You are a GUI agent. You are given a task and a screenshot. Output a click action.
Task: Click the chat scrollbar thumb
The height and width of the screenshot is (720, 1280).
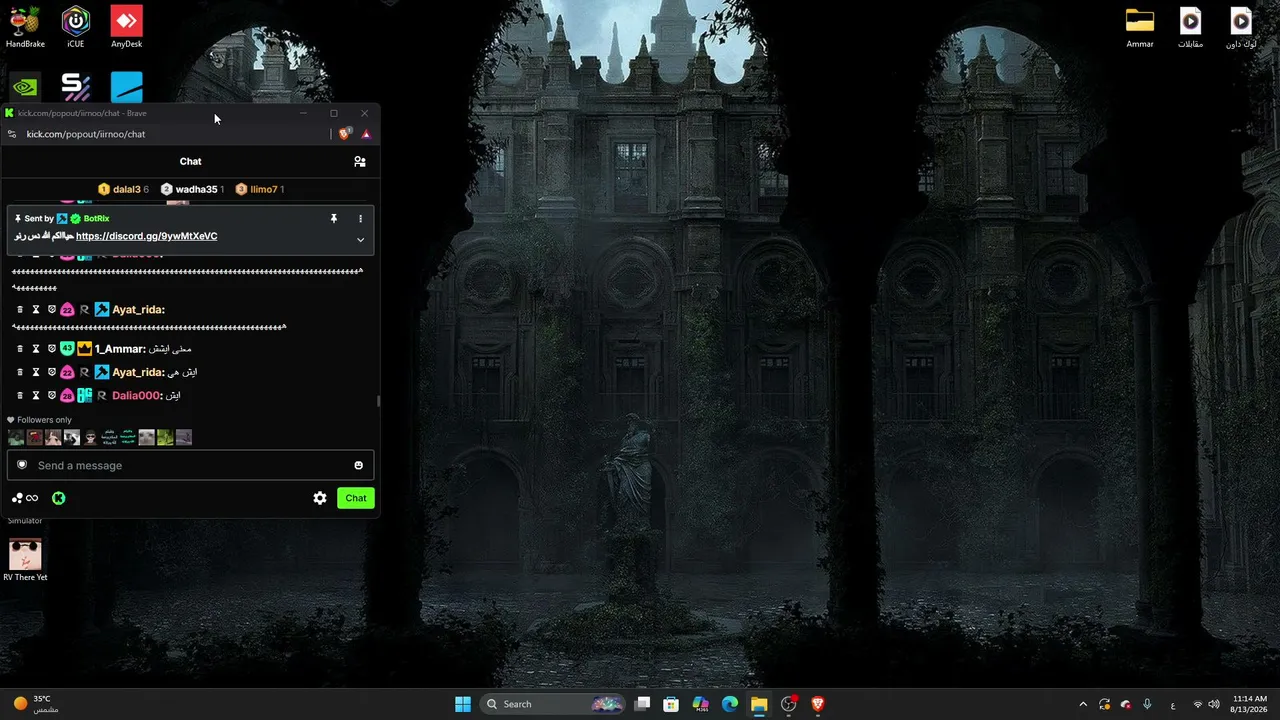[378, 401]
